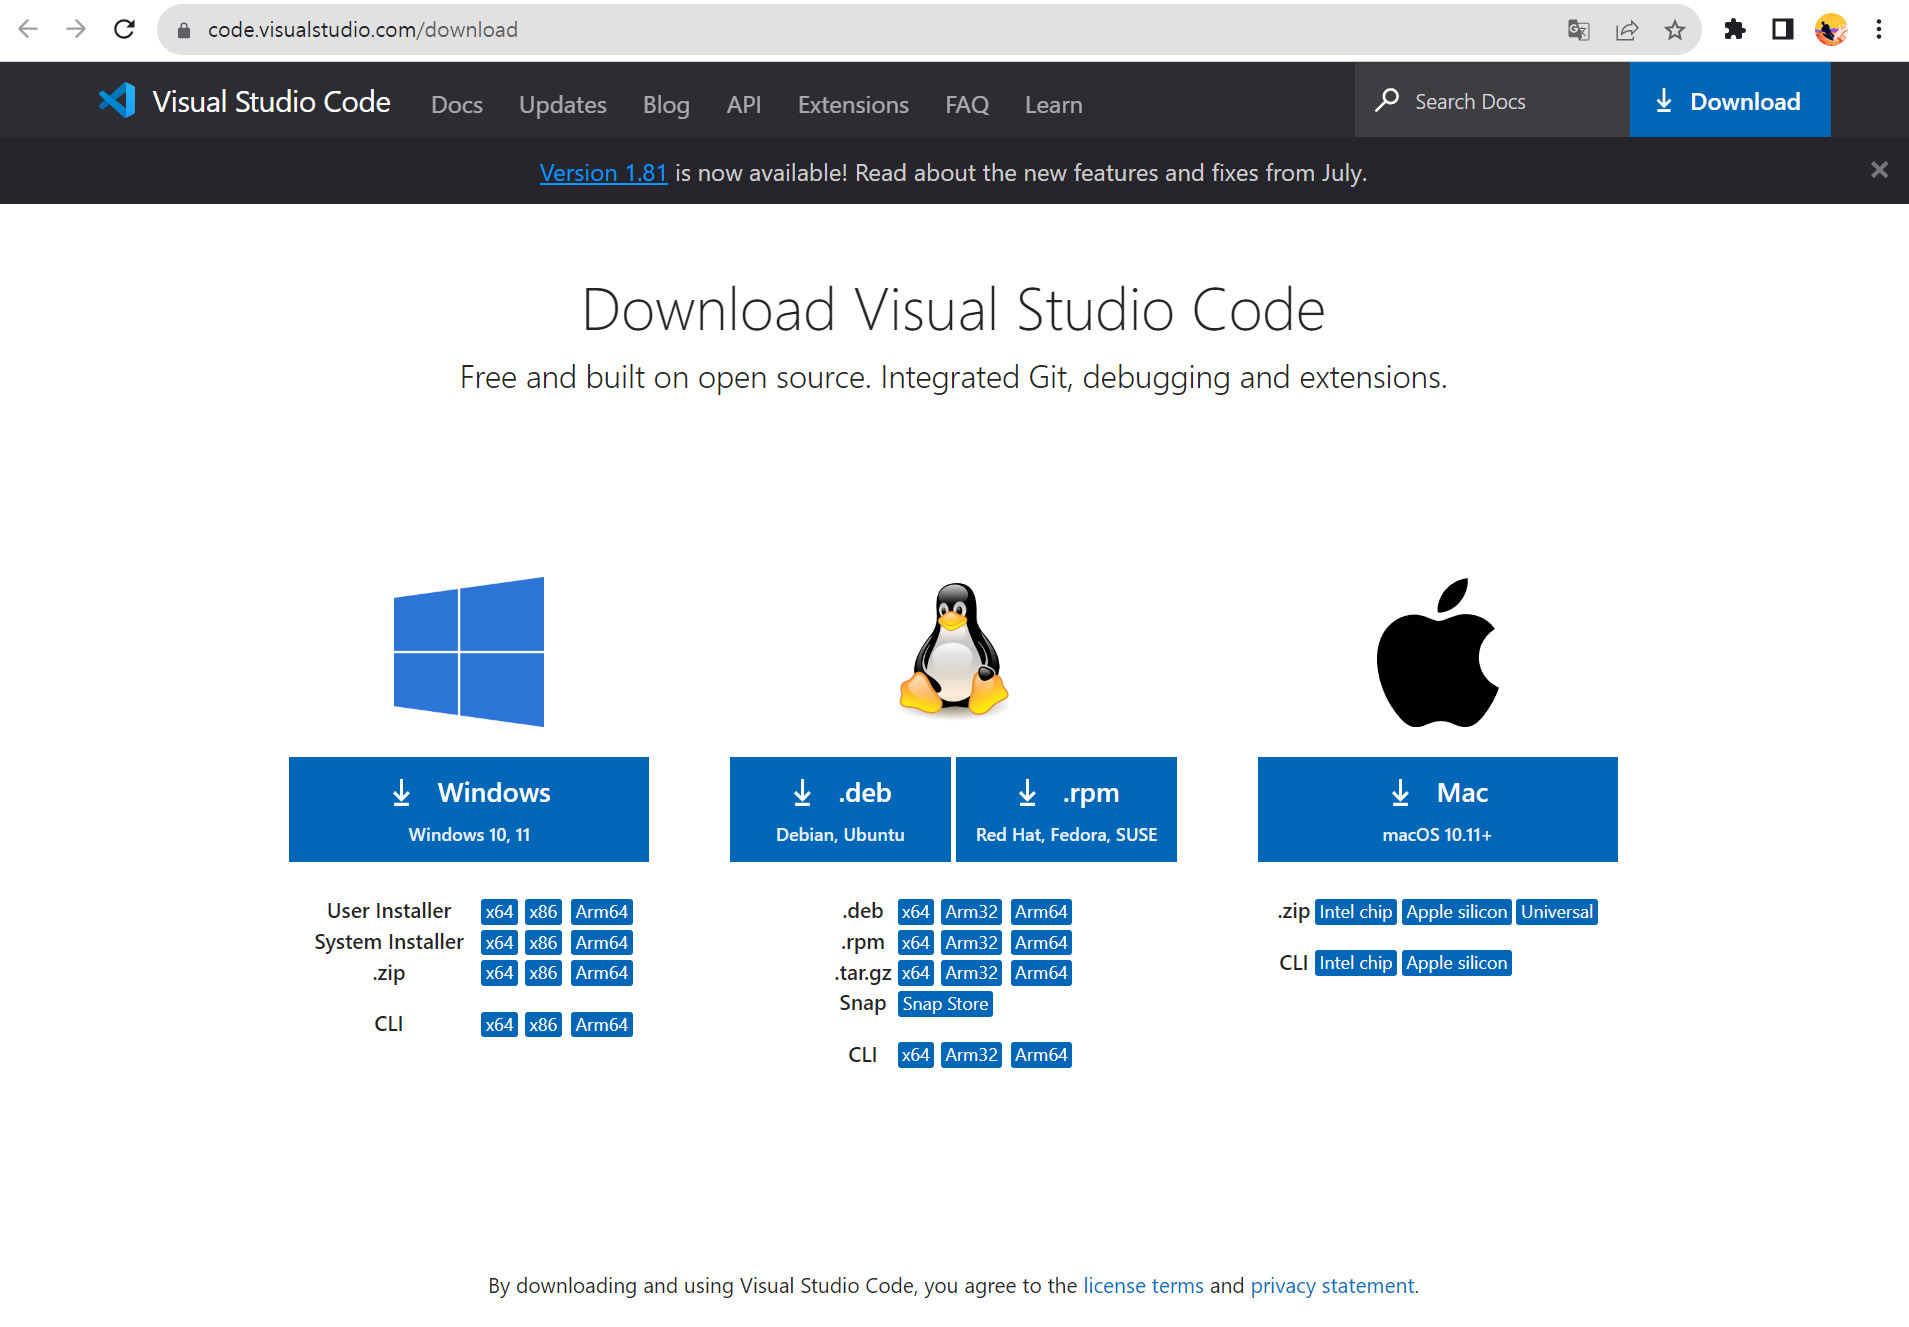The height and width of the screenshot is (1327, 1909).
Task: Open the Docs menu item
Action: pos(457,104)
